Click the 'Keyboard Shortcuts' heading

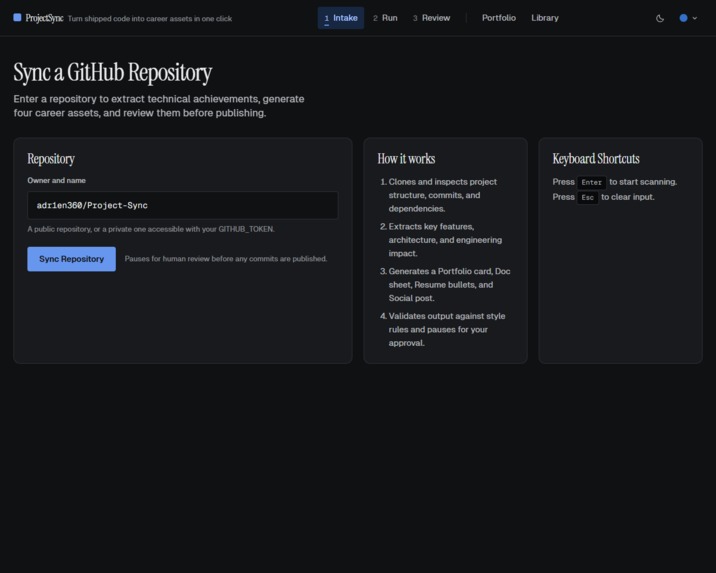tap(596, 158)
